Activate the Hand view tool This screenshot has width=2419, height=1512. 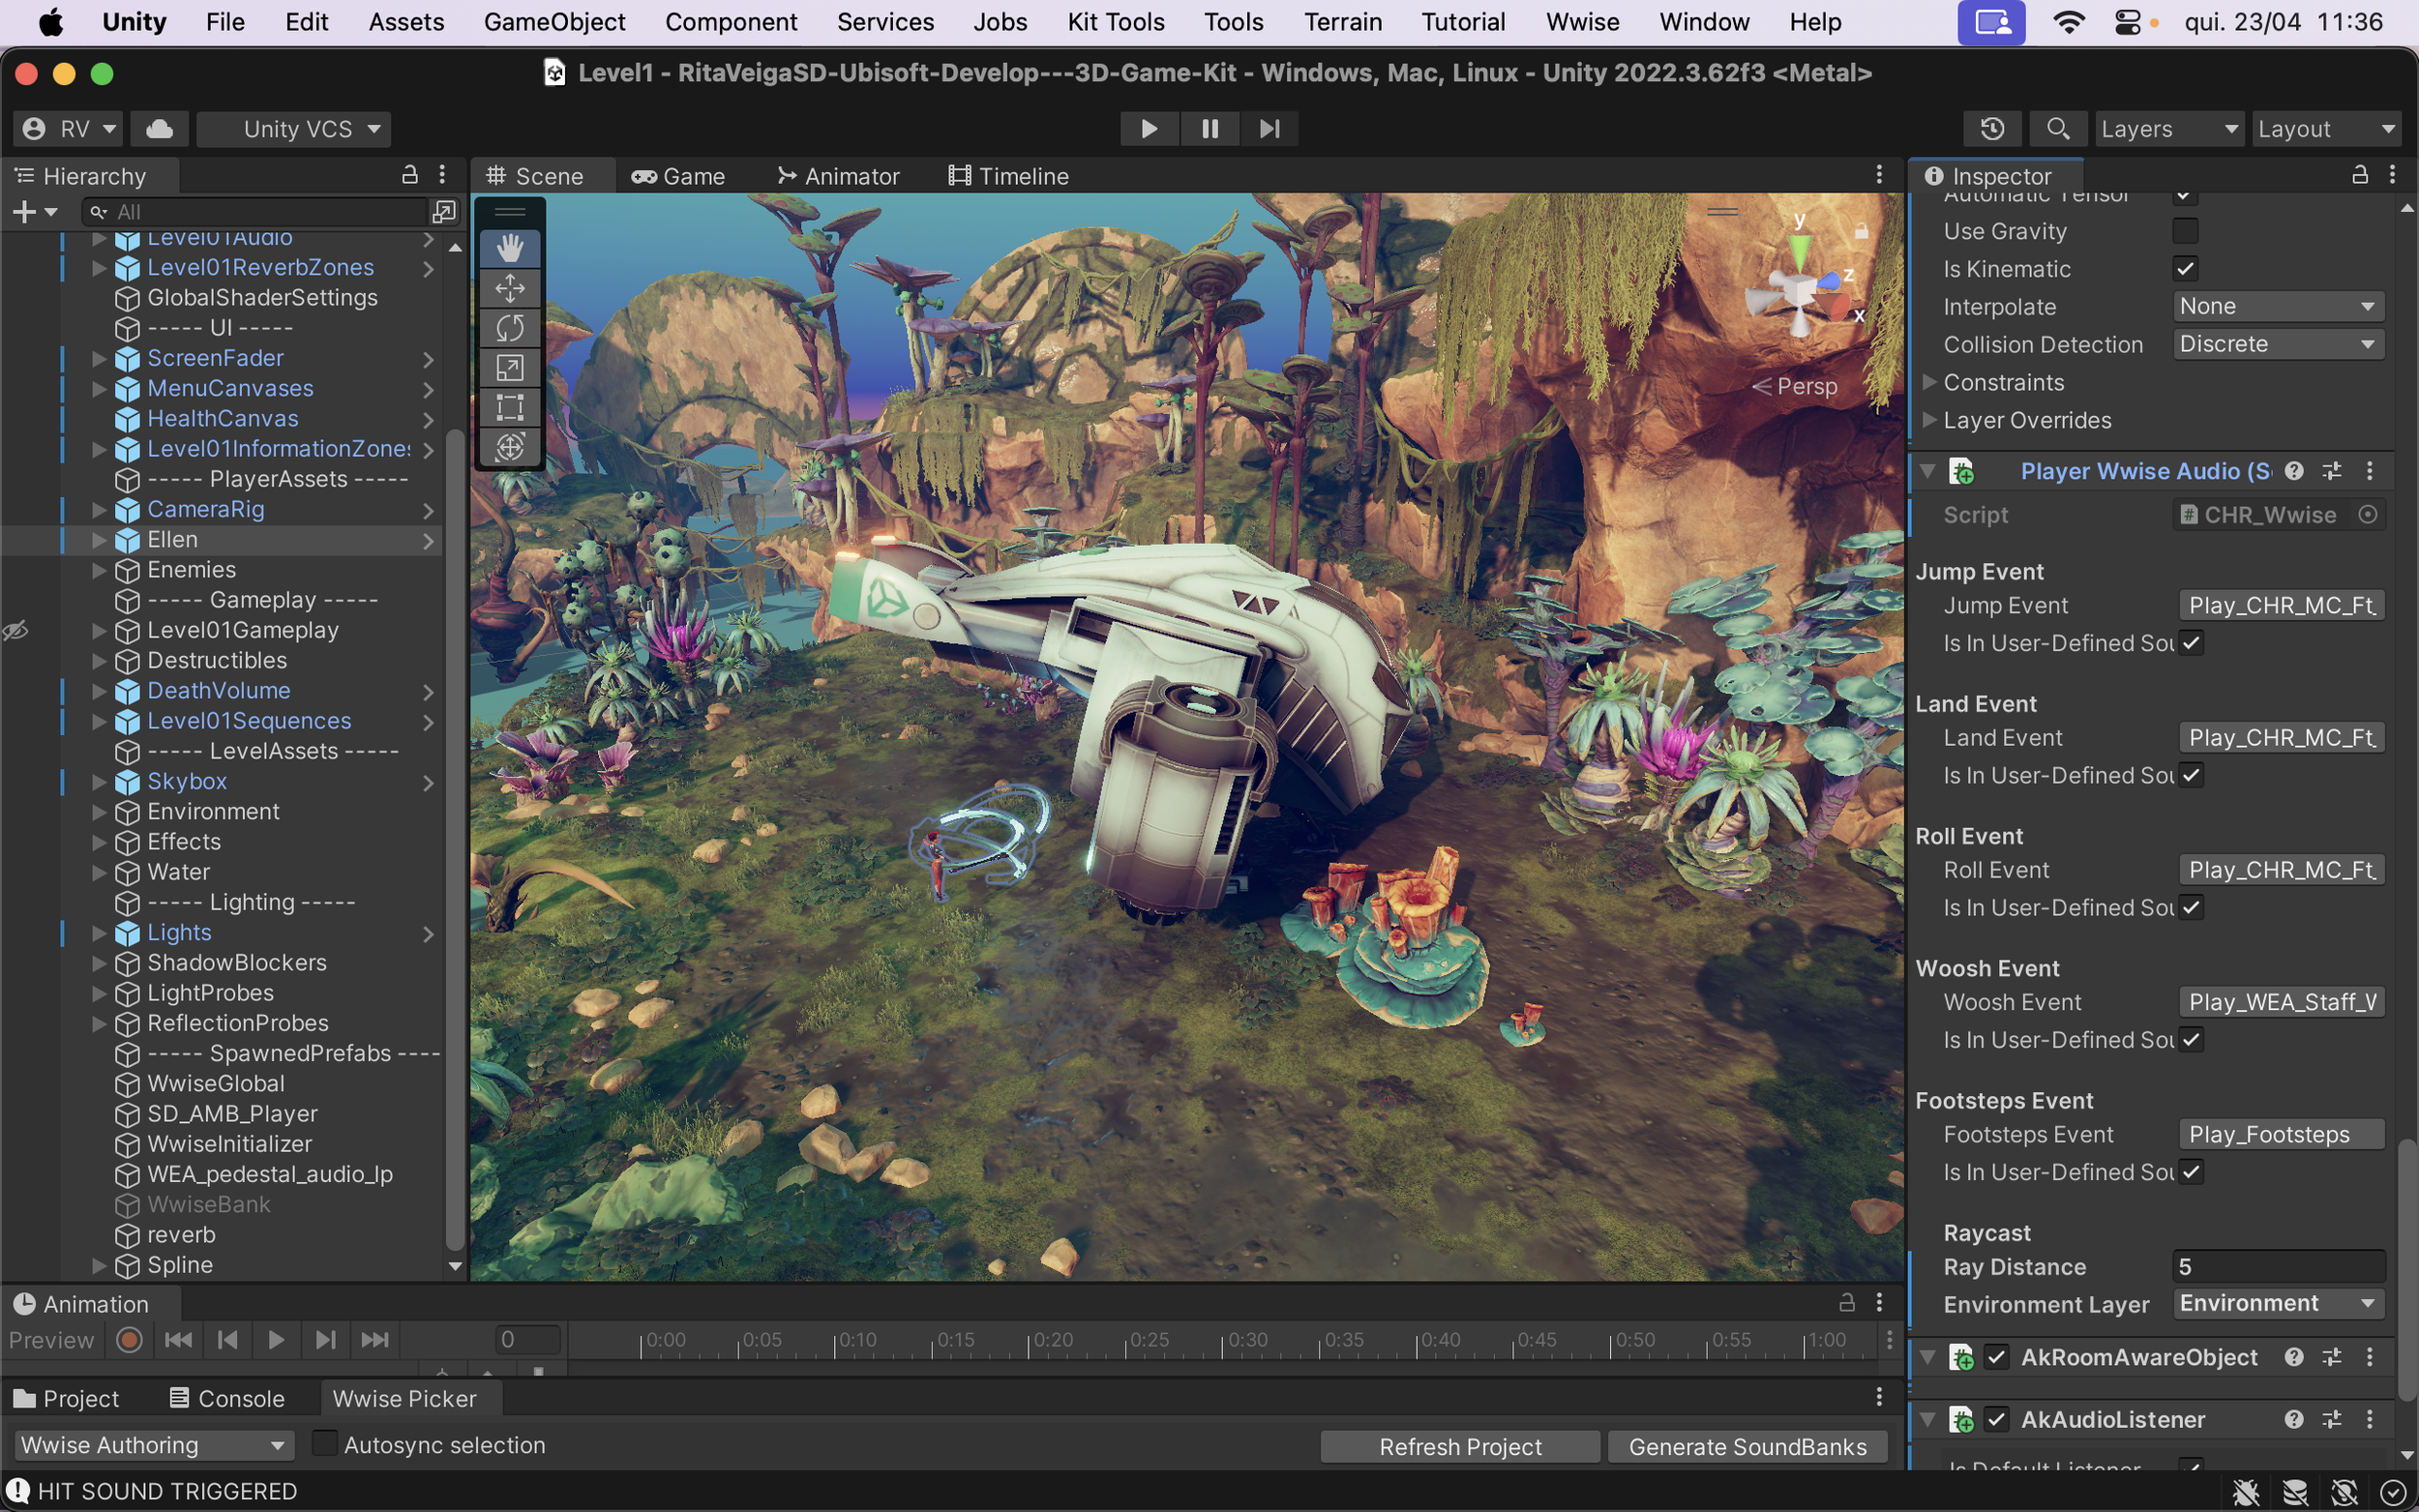[510, 248]
